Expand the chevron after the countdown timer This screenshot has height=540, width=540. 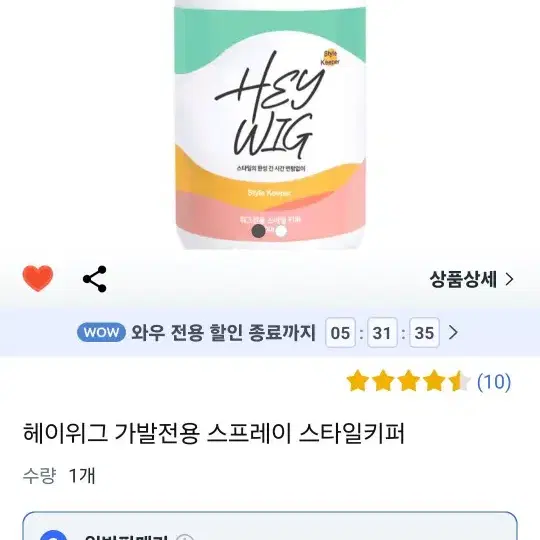click(453, 333)
